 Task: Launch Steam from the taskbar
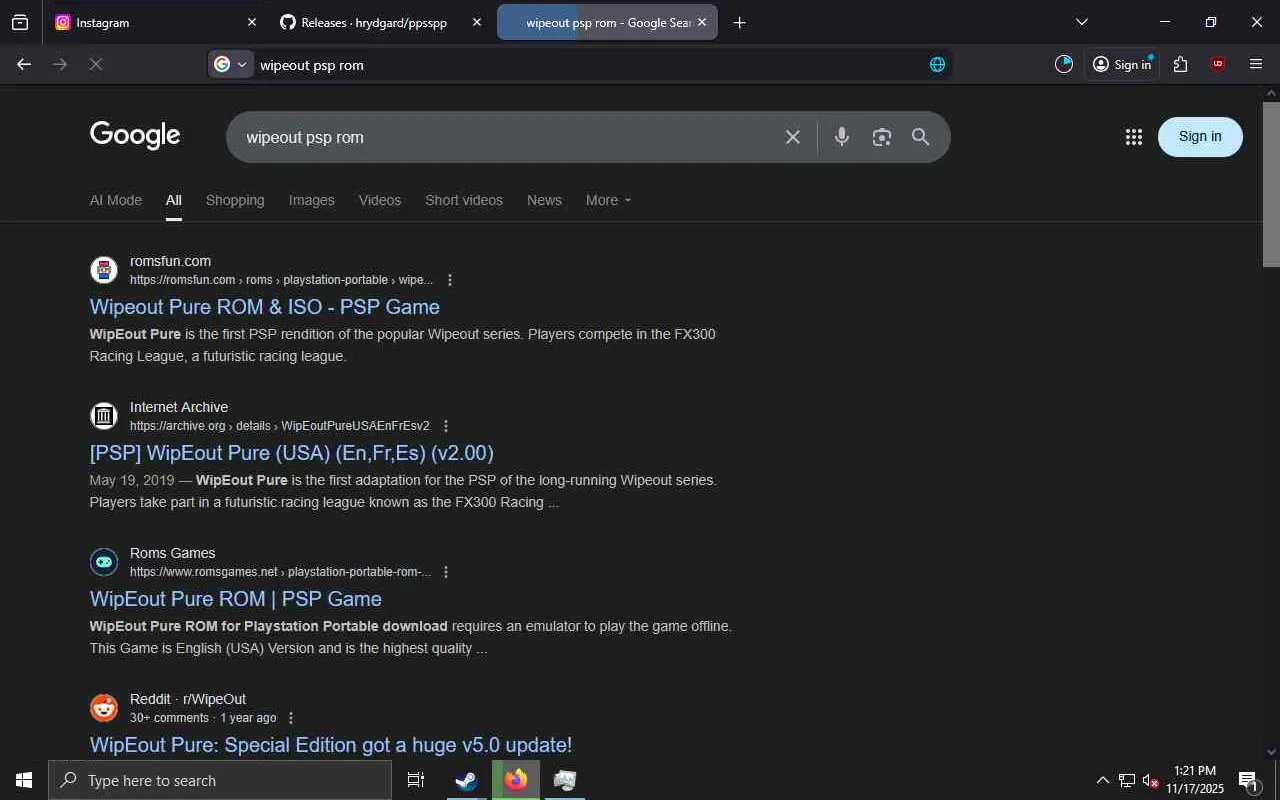point(466,780)
